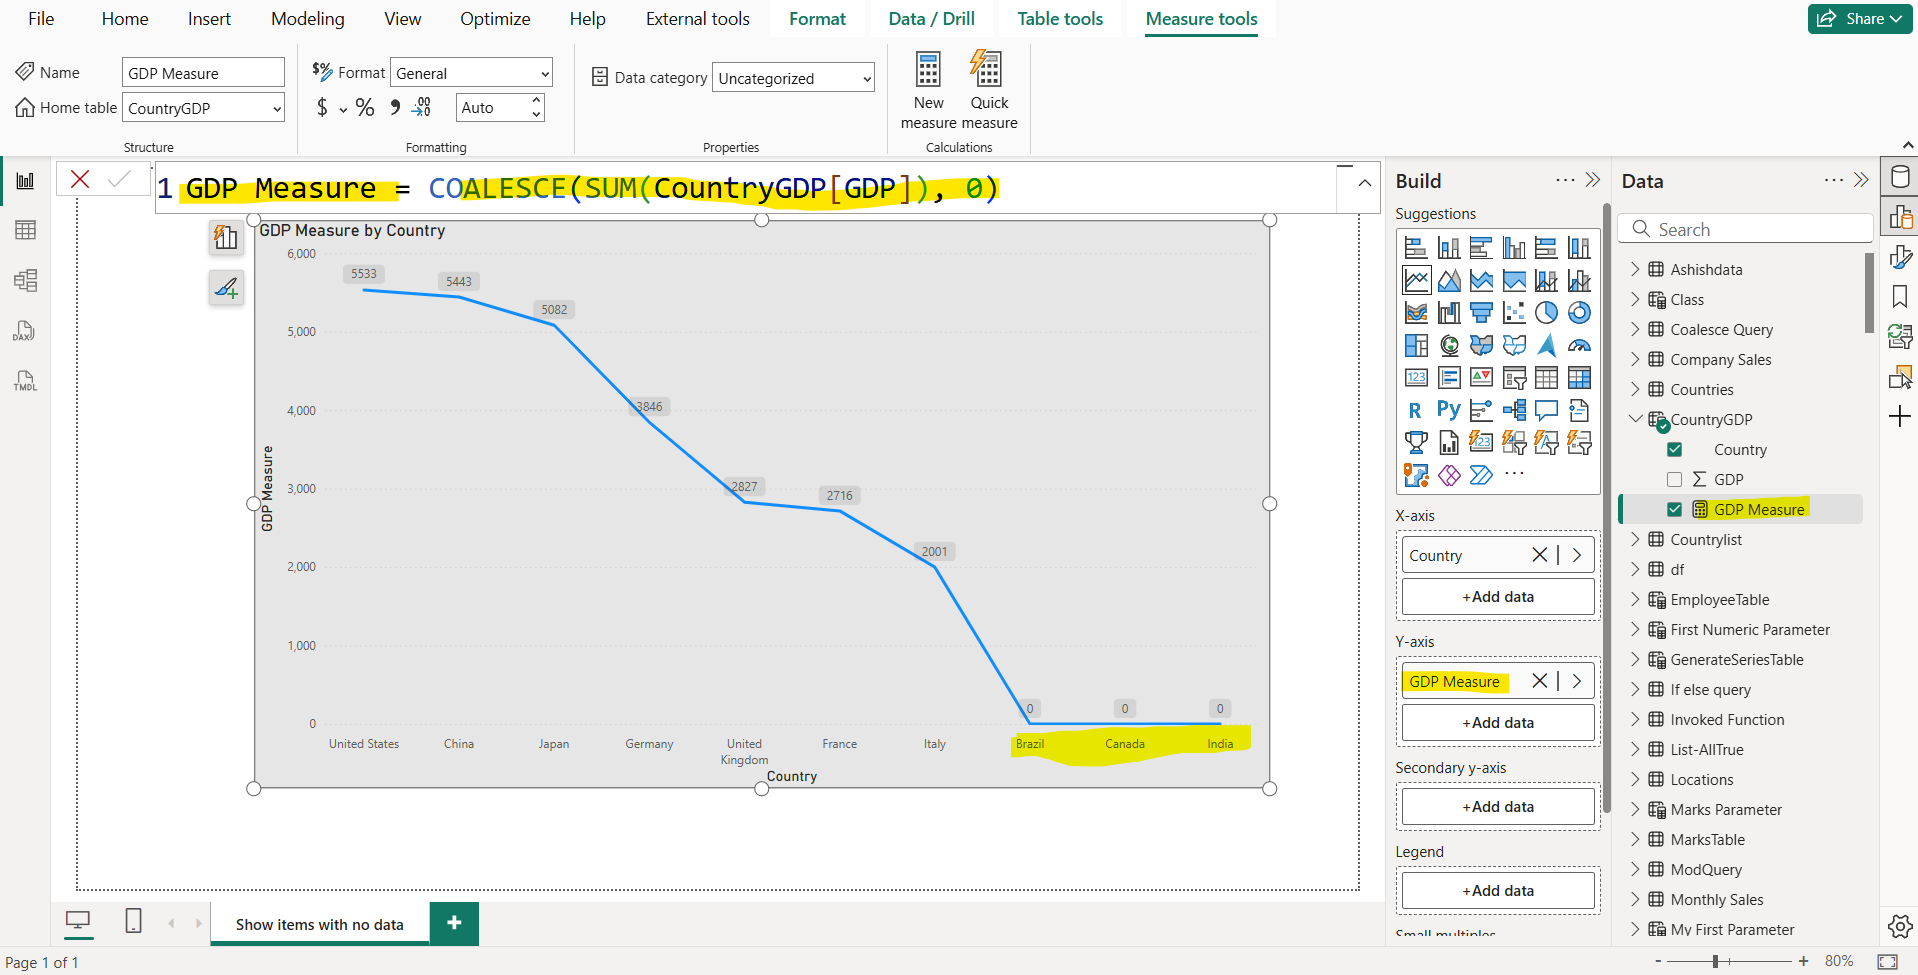The width and height of the screenshot is (1918, 975).
Task: Toggle off the GDP Measure checkbox
Action: (1675, 509)
